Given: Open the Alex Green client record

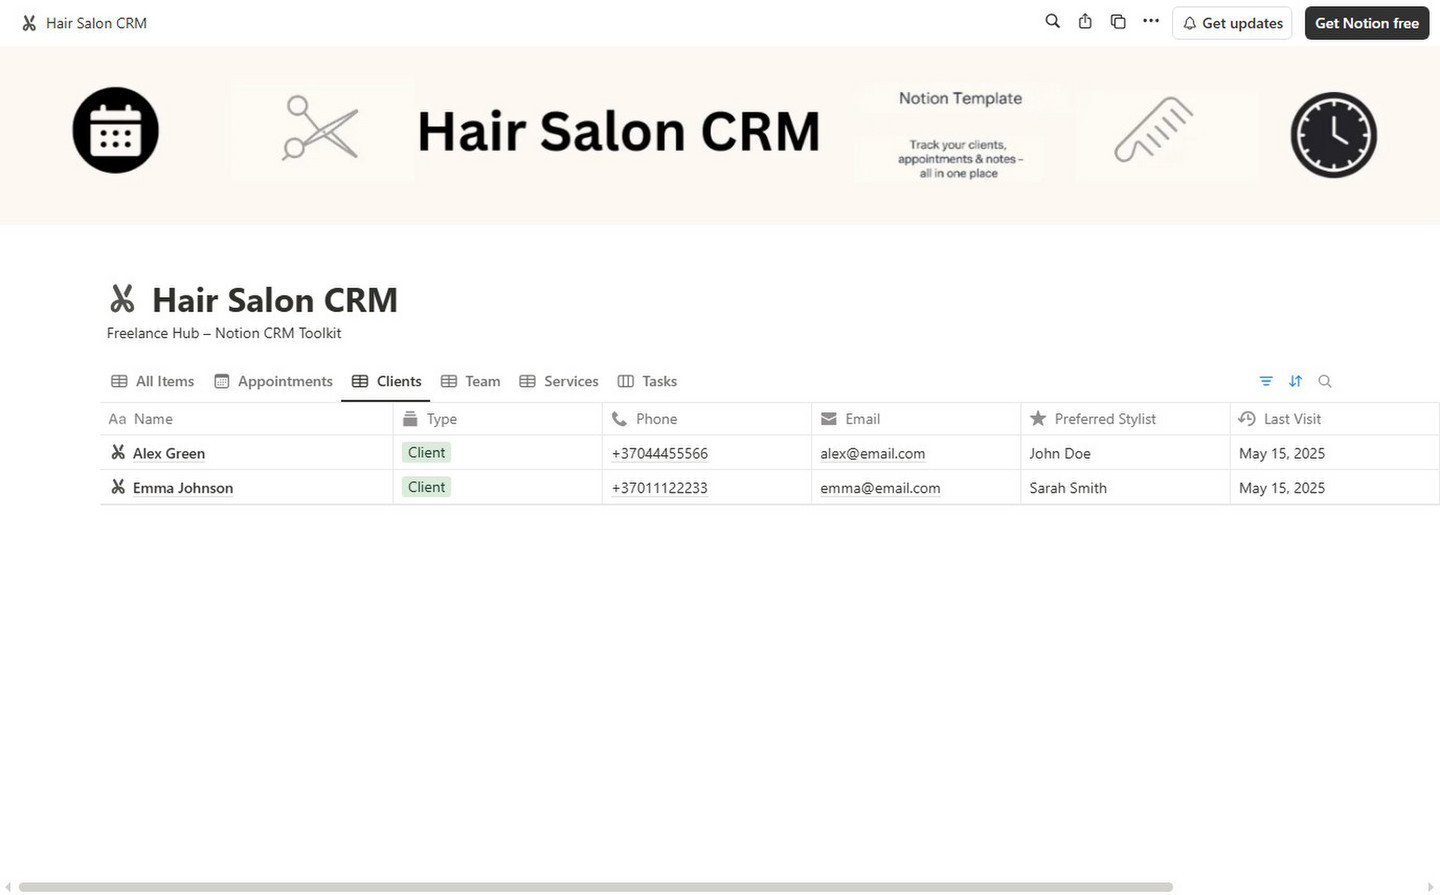Looking at the screenshot, I should [169, 453].
